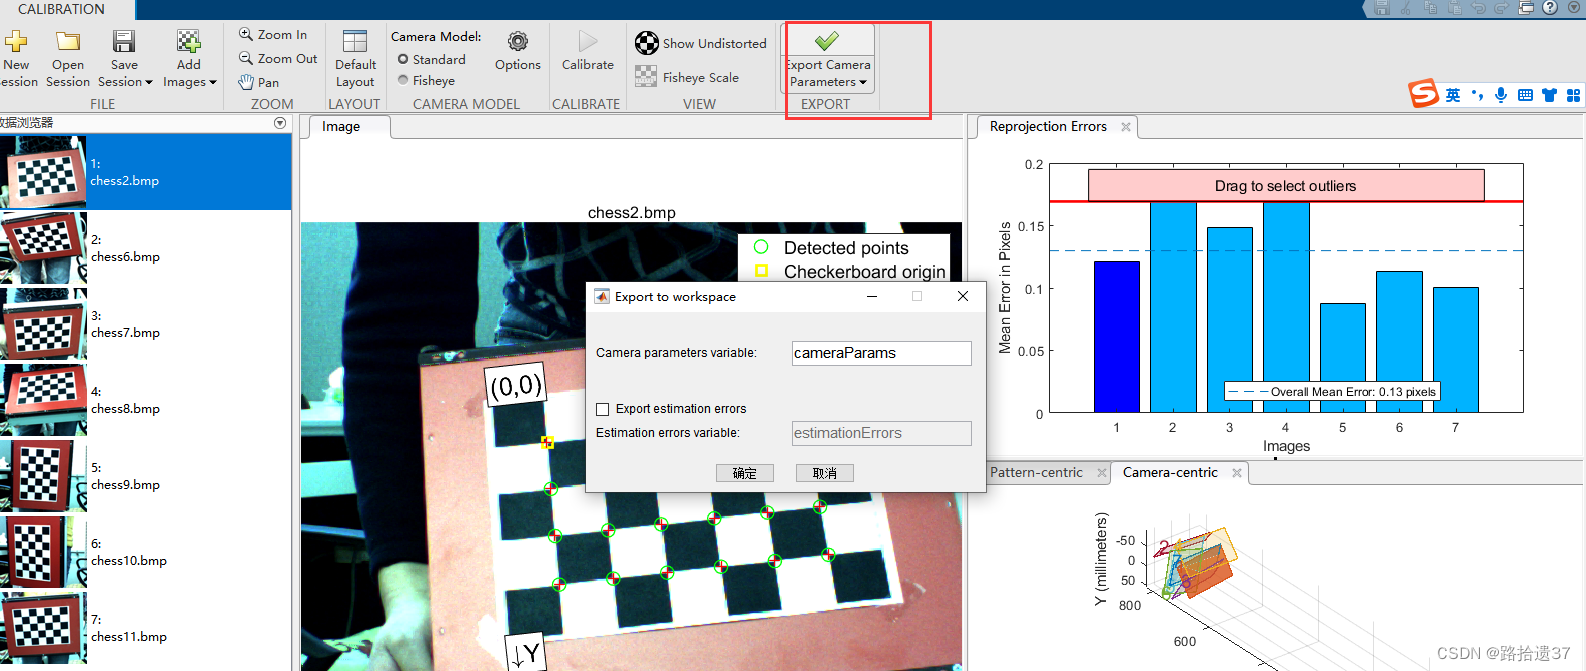Click the Sogou input method logo

[1423, 94]
